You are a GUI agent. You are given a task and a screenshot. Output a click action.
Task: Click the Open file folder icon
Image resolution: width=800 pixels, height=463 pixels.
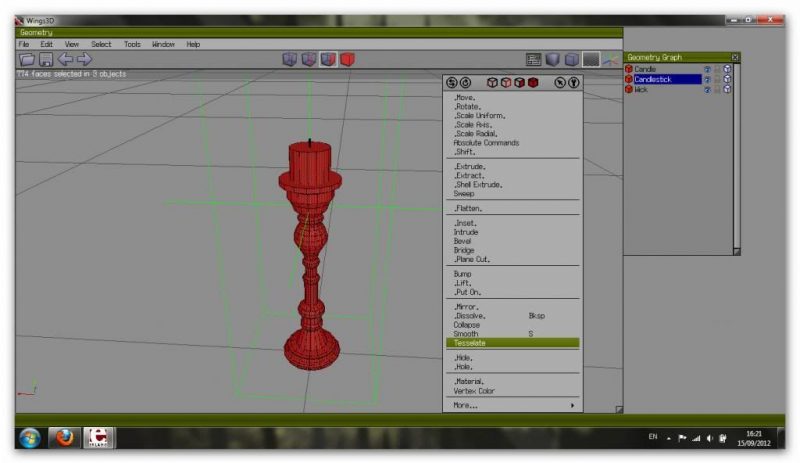click(x=25, y=60)
